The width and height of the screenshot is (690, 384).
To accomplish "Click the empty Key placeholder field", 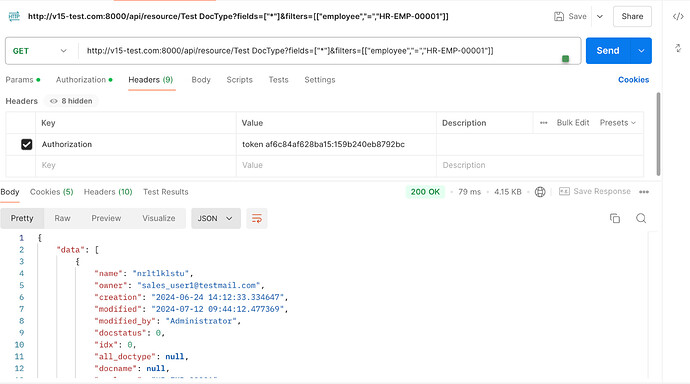I will pyautogui.click(x=136, y=165).
